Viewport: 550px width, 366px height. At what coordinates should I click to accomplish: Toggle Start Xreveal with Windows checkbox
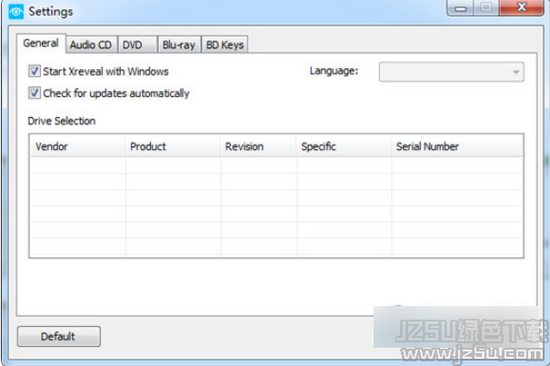point(34,71)
